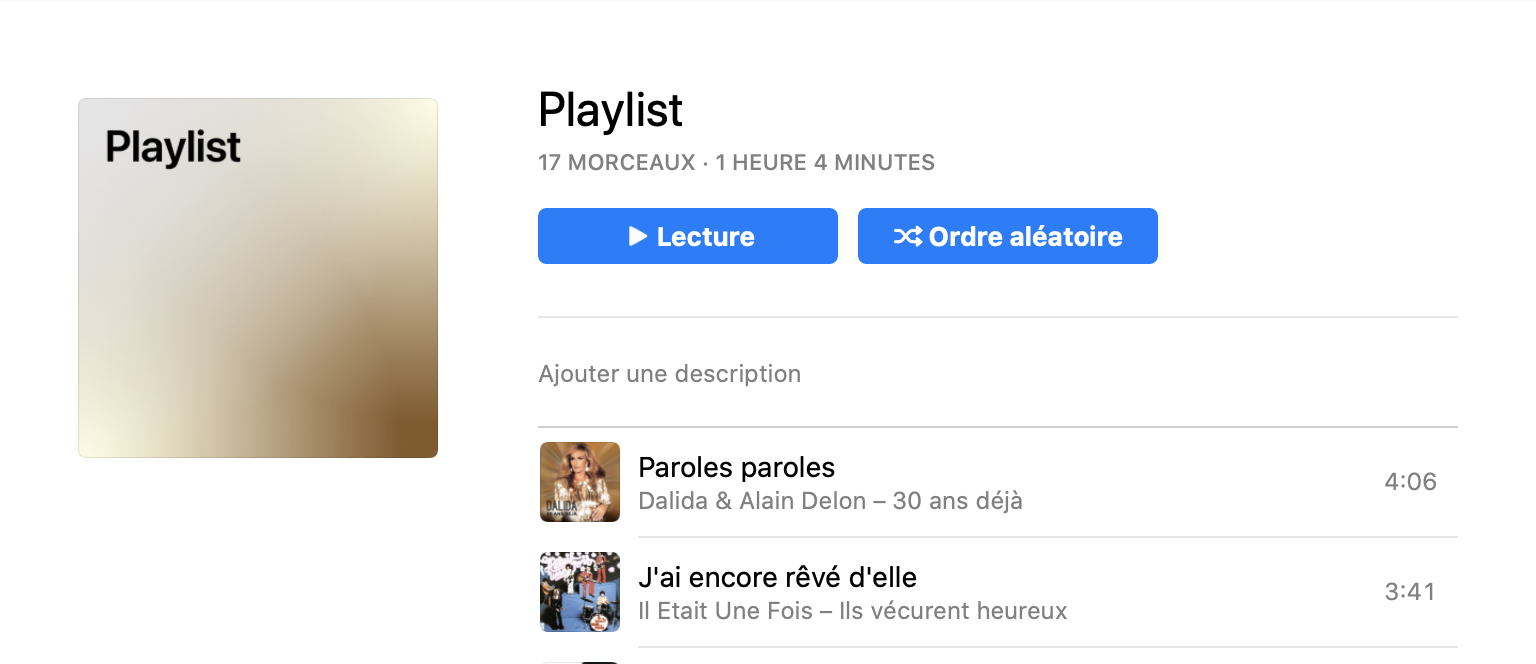Click the partially visible third track thumbnail
The width and height of the screenshot is (1536, 664).
(580, 661)
